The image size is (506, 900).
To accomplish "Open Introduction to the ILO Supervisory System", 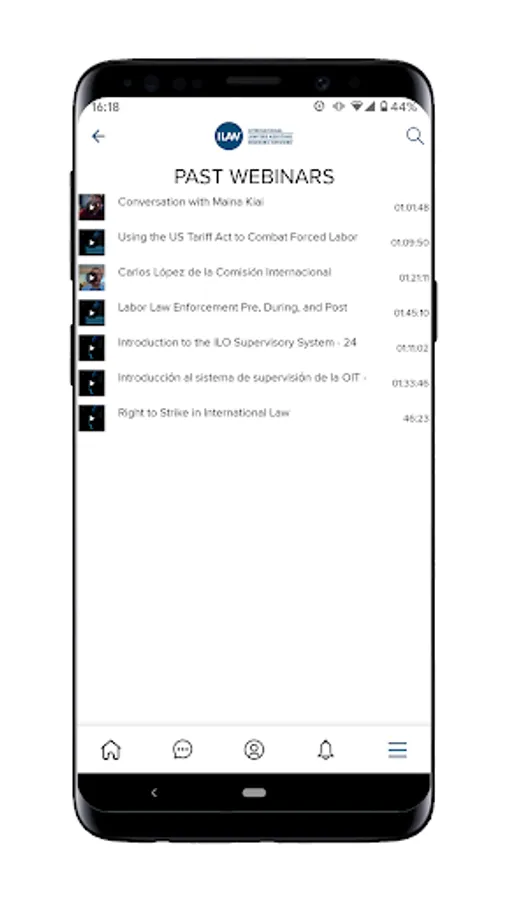I will pos(237,343).
